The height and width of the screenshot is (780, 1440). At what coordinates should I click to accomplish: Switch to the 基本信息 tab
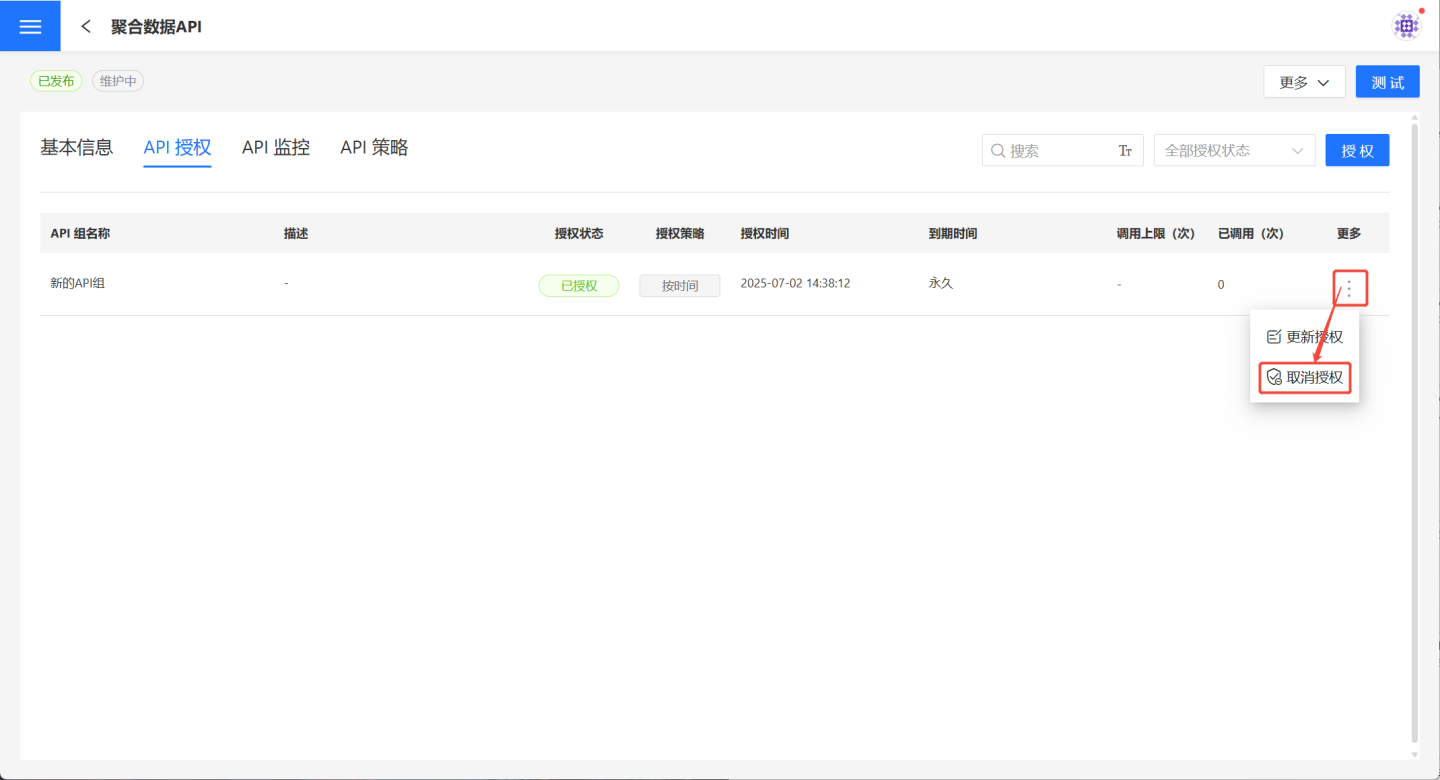pos(77,148)
